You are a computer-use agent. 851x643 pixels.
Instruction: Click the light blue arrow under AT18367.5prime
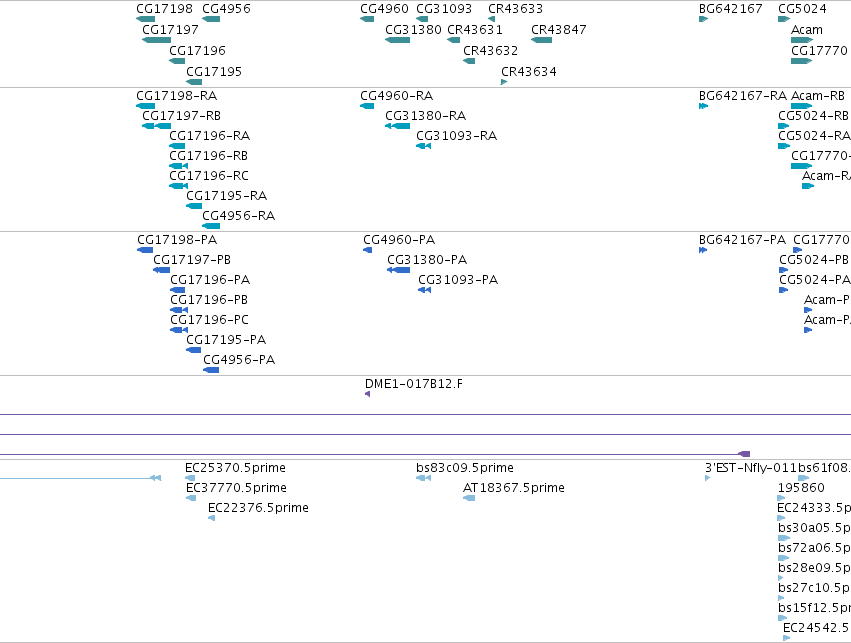click(x=469, y=498)
